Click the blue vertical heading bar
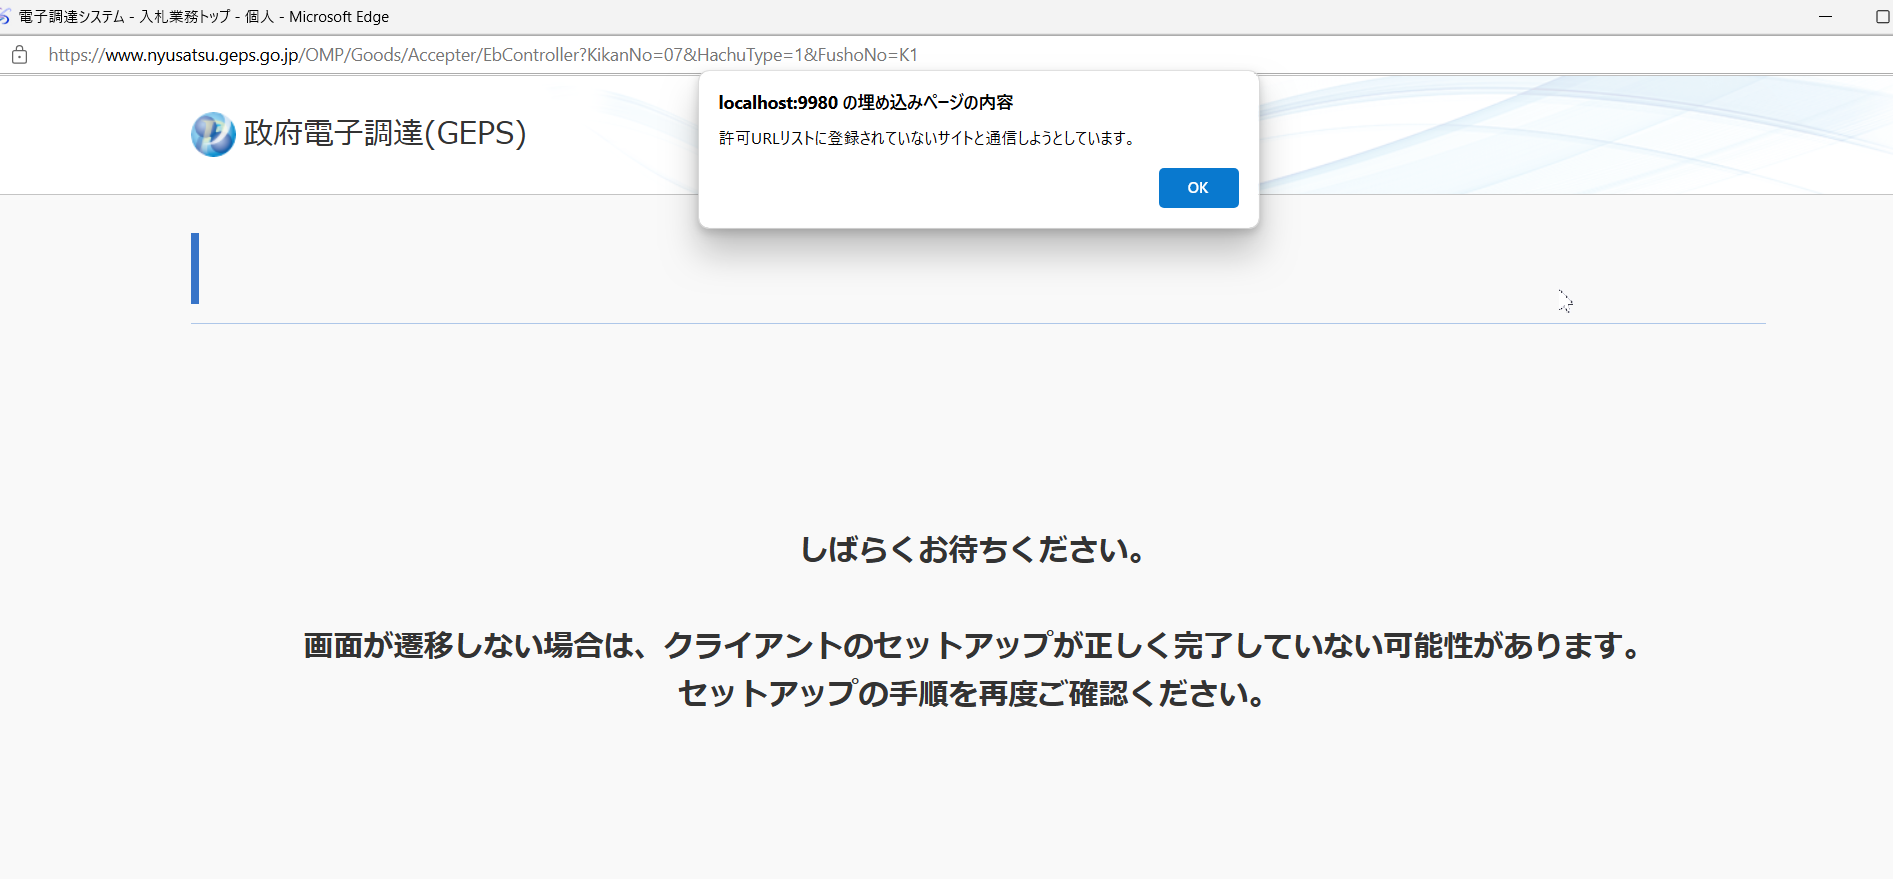Viewport: 1893px width, 879px height. point(195,268)
